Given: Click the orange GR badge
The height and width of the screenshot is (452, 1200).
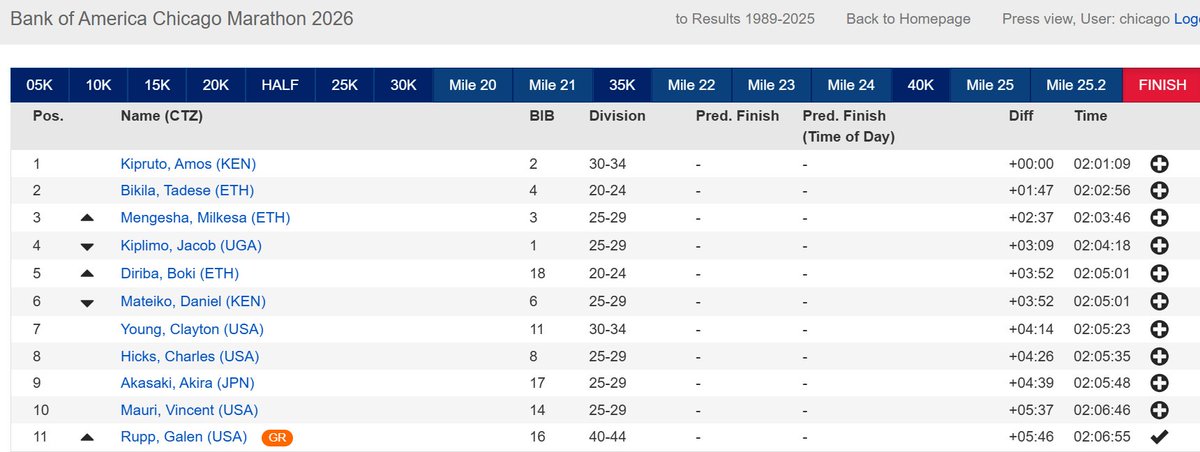Looking at the screenshot, I should (277, 437).
